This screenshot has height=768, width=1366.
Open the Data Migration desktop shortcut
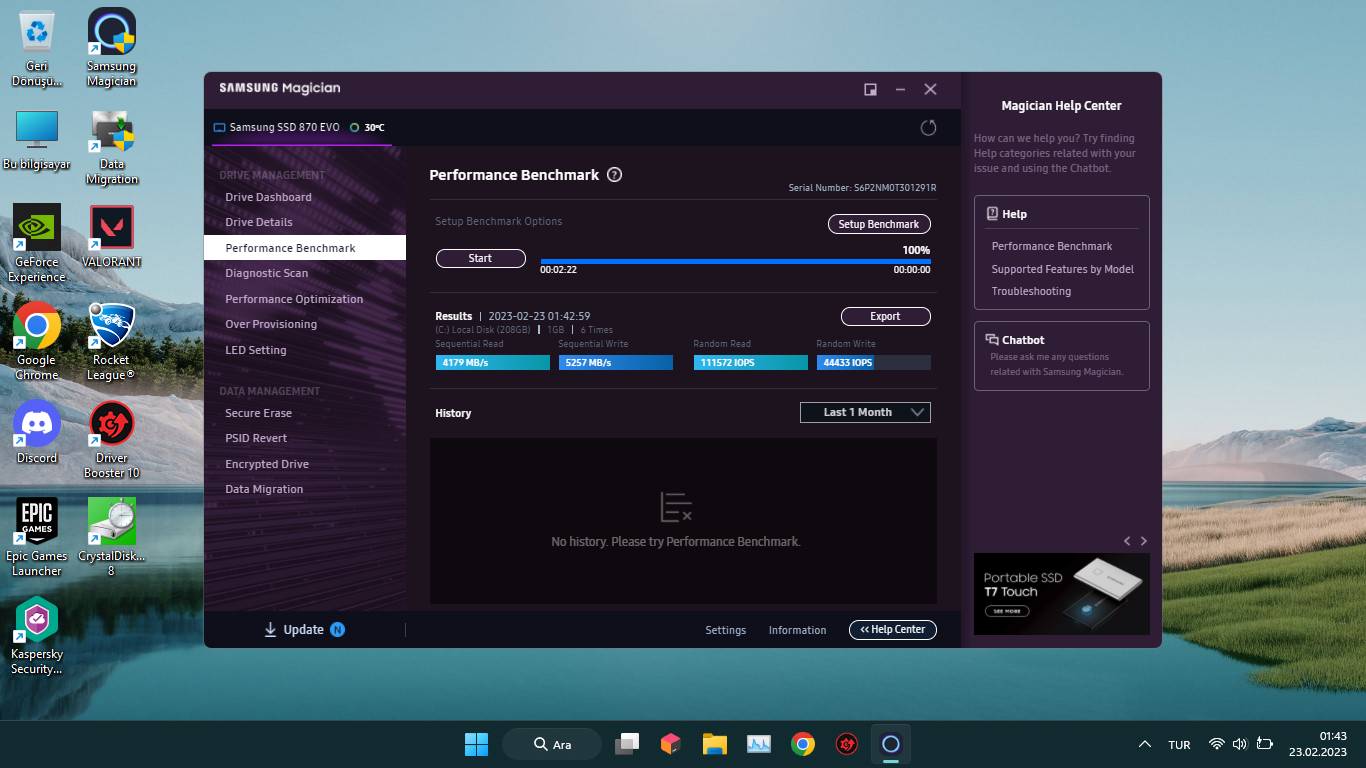(x=112, y=147)
